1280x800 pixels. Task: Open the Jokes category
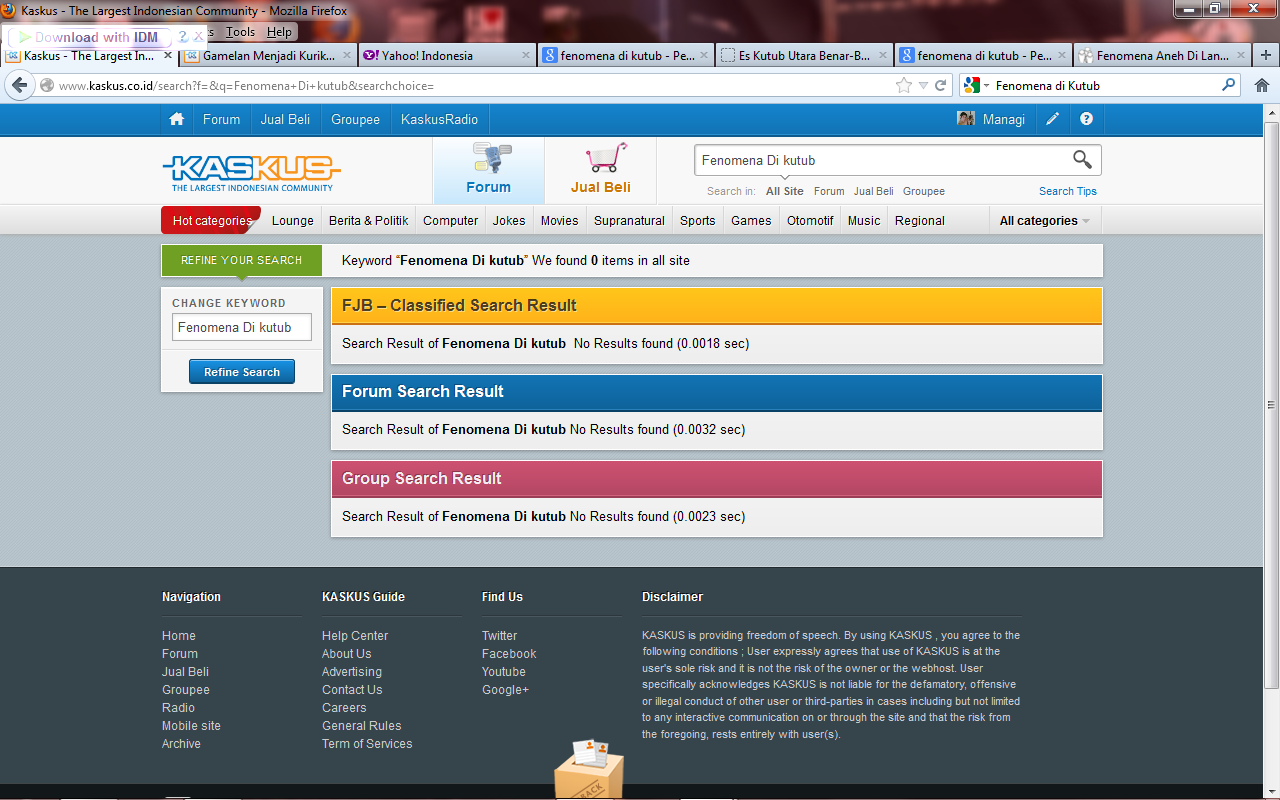(509, 221)
